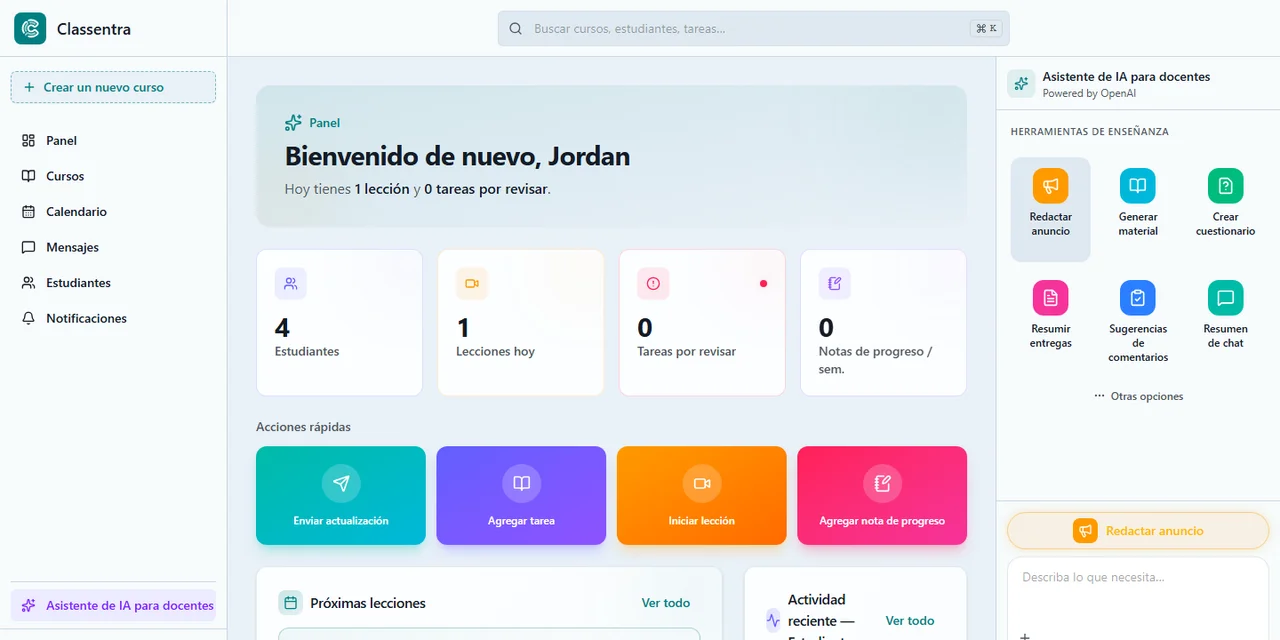
Task: Click the 'Acciones rápidas' heading
Action: [x=303, y=427]
